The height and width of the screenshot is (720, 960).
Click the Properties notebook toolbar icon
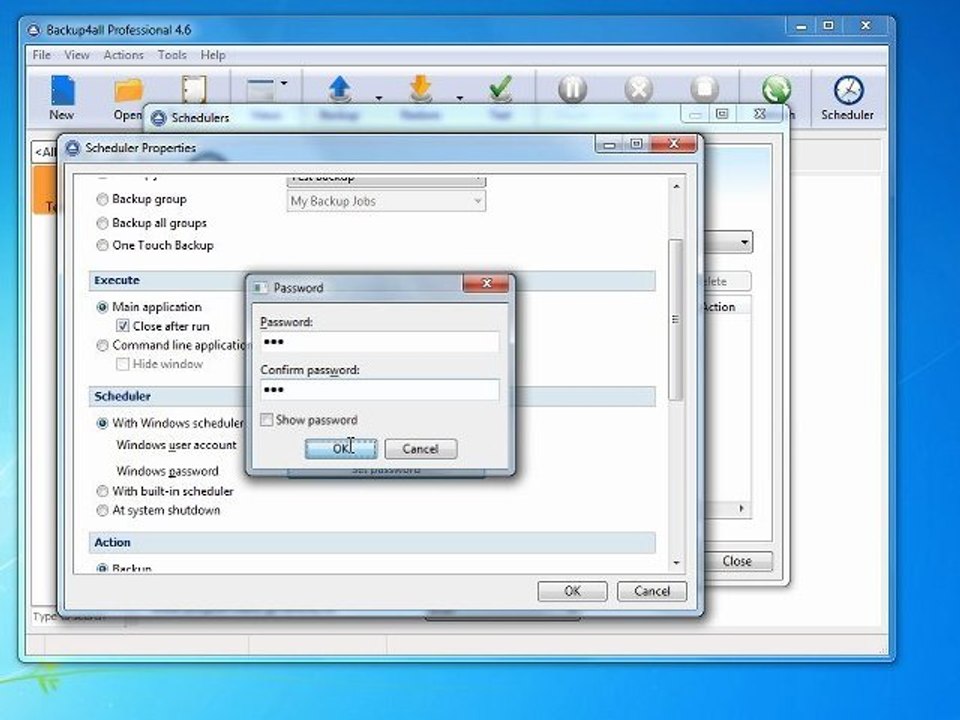click(194, 89)
